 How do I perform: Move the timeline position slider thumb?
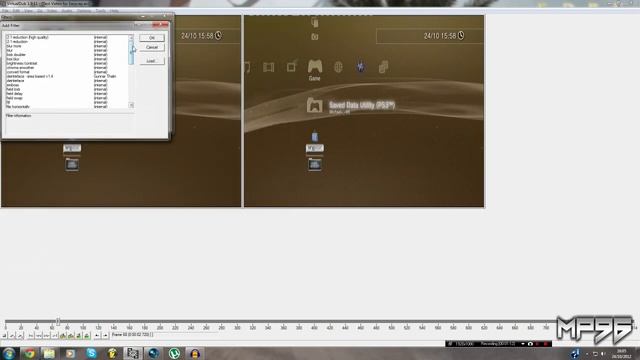pyautogui.click(x=58, y=322)
